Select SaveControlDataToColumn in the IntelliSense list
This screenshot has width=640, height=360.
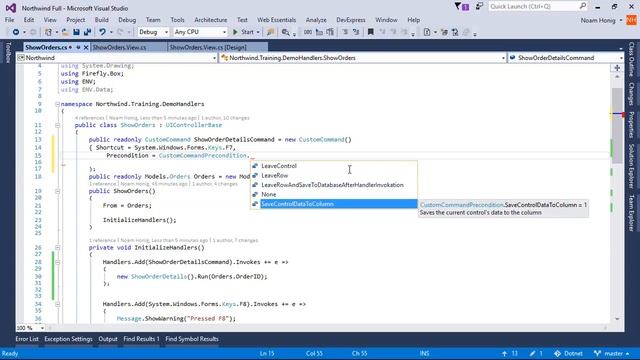click(x=333, y=204)
